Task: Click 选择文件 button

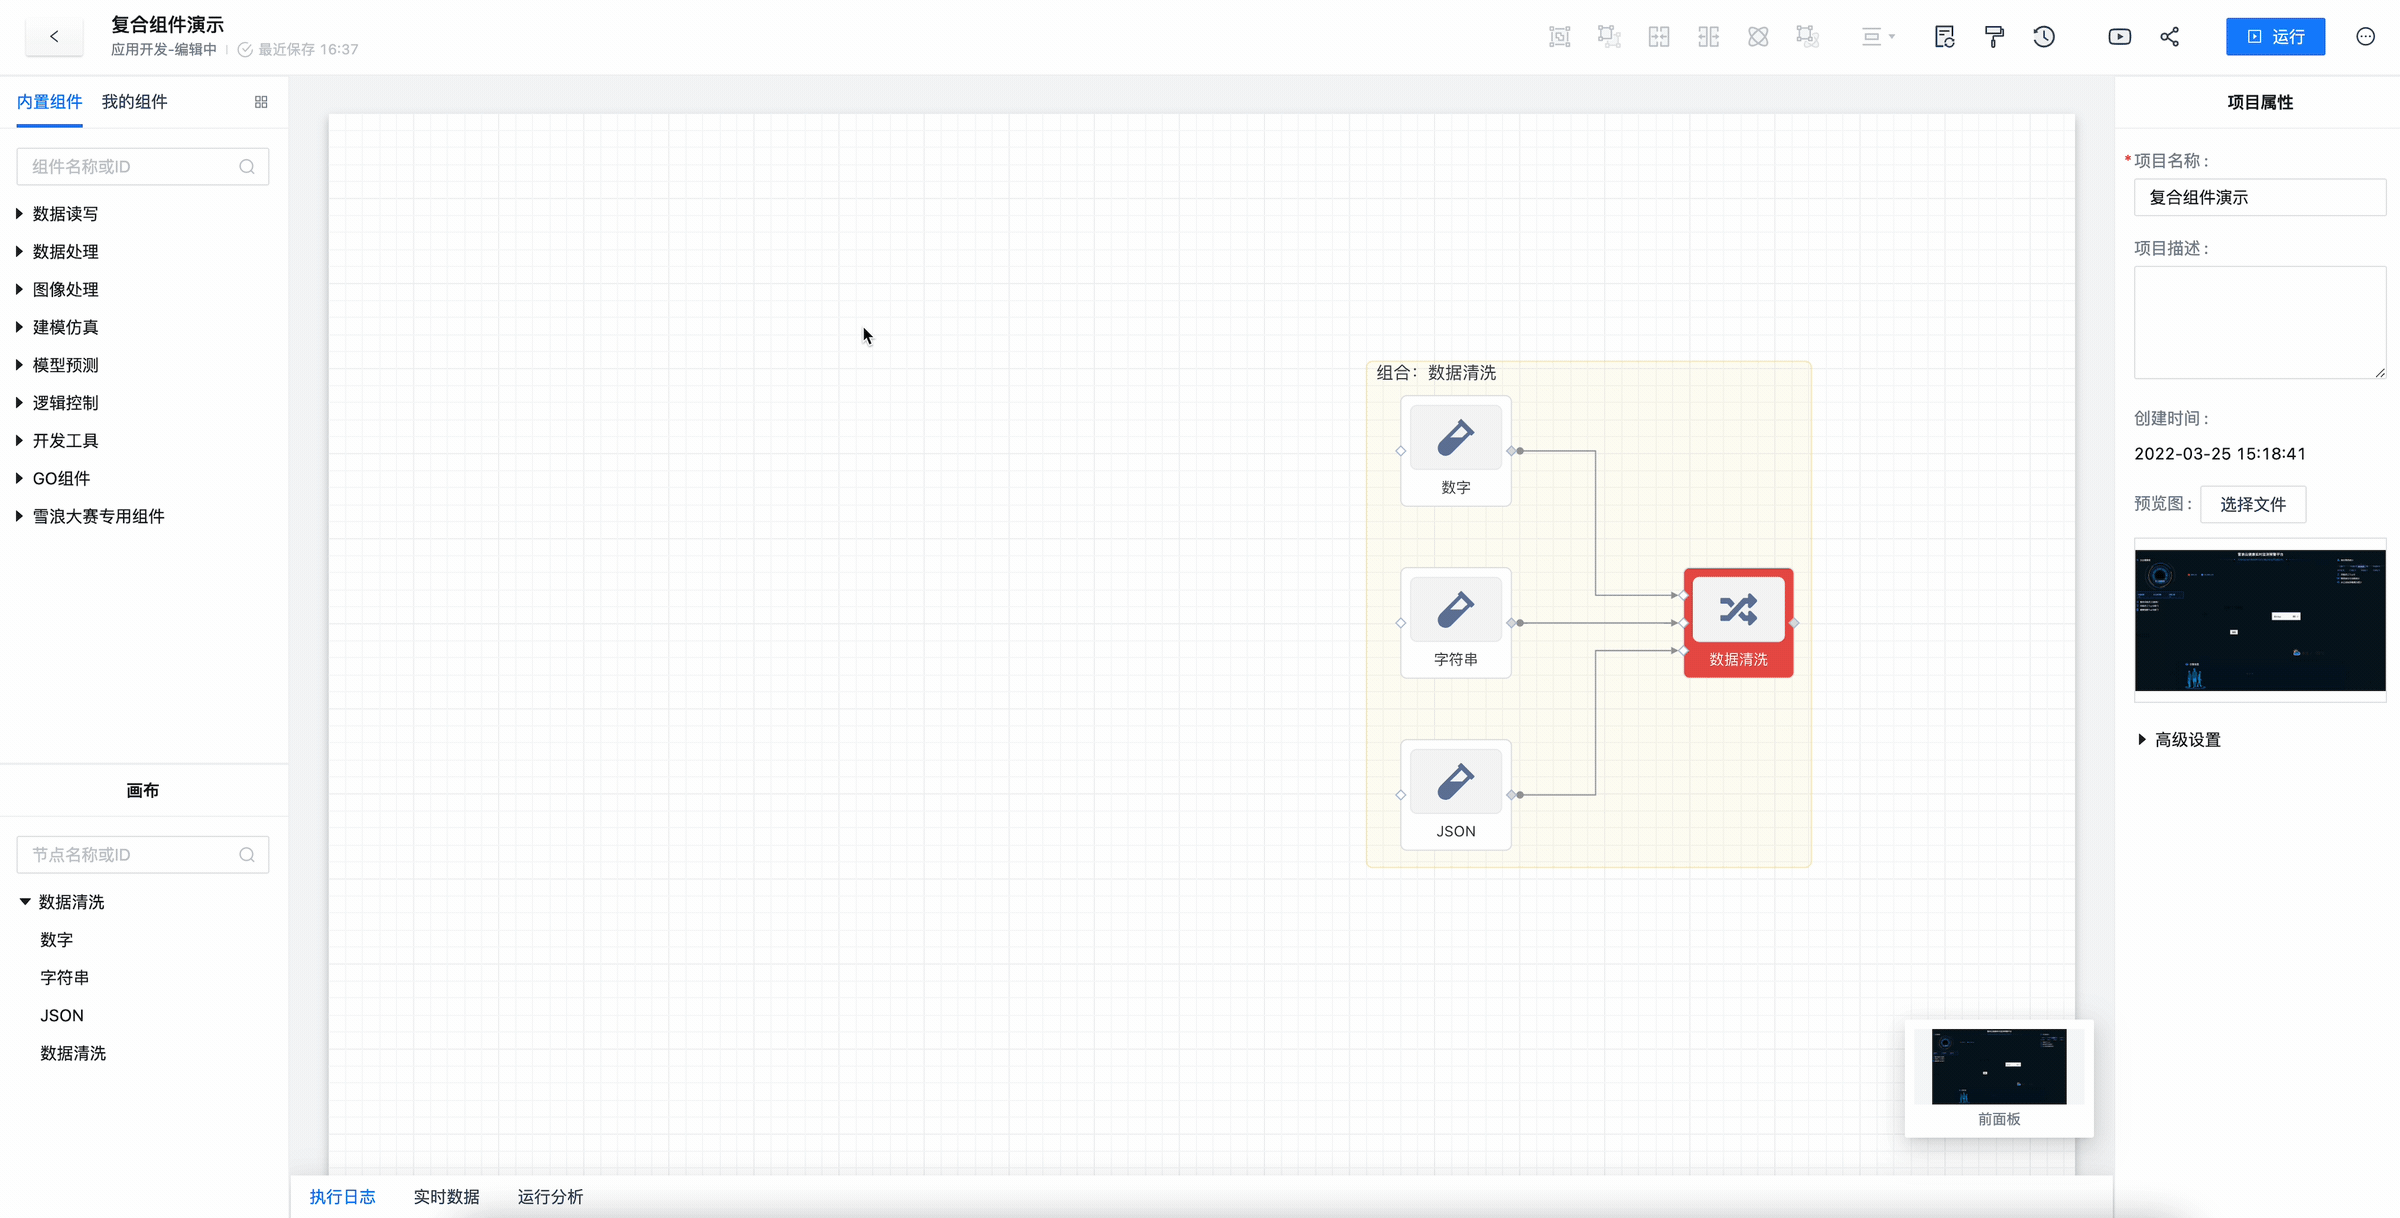Action: 2252,505
